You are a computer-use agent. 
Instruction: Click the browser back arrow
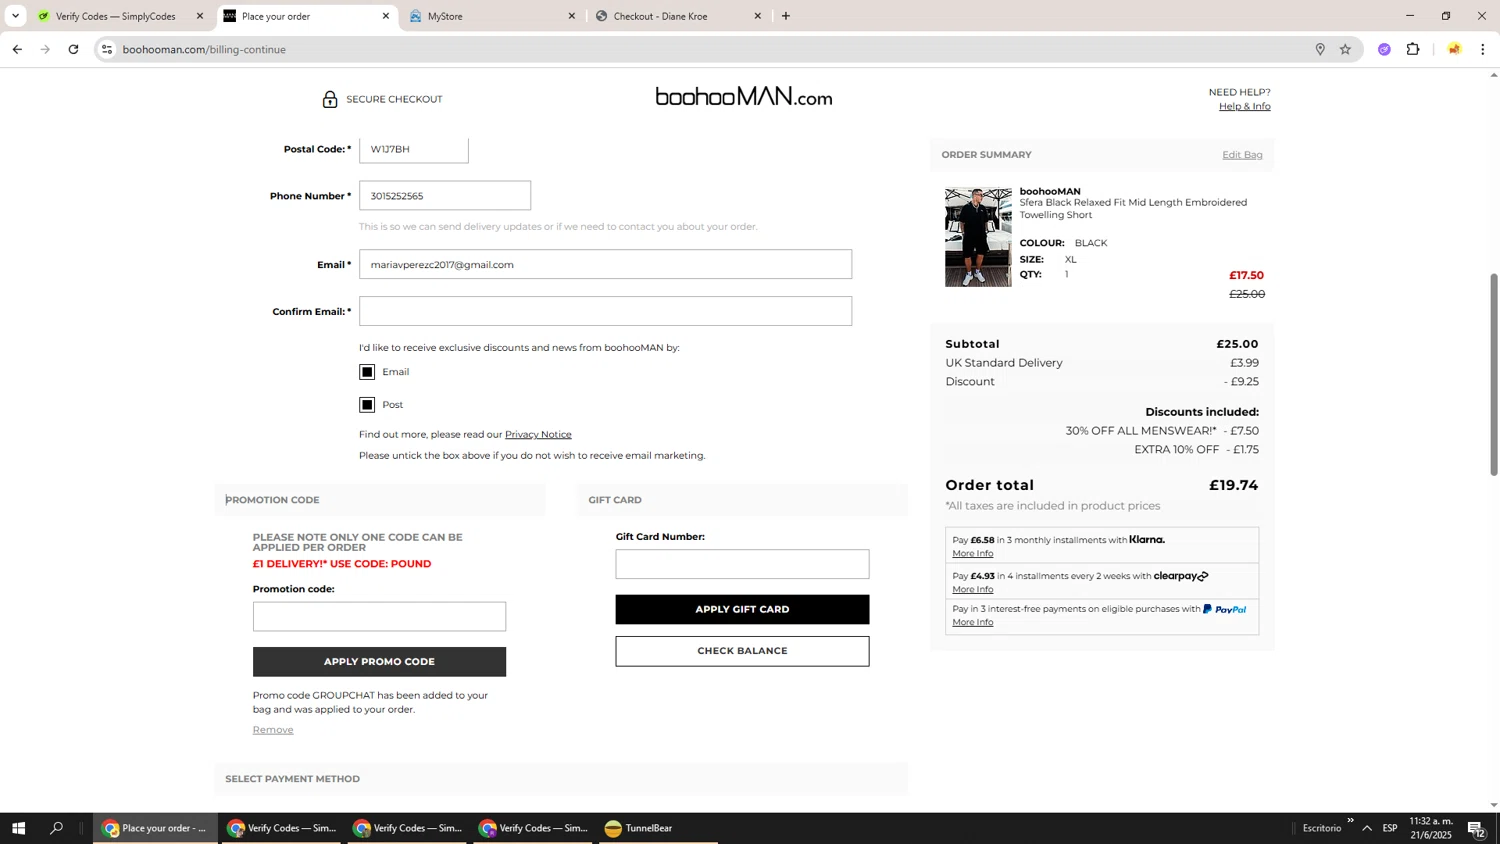pos(17,49)
